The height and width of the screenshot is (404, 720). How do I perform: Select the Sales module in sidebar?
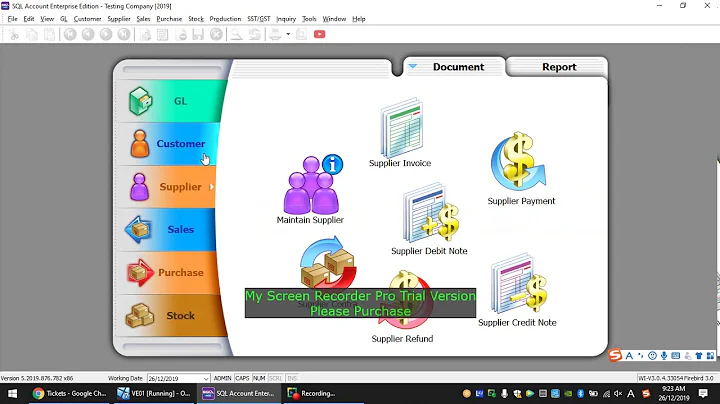tap(166, 230)
